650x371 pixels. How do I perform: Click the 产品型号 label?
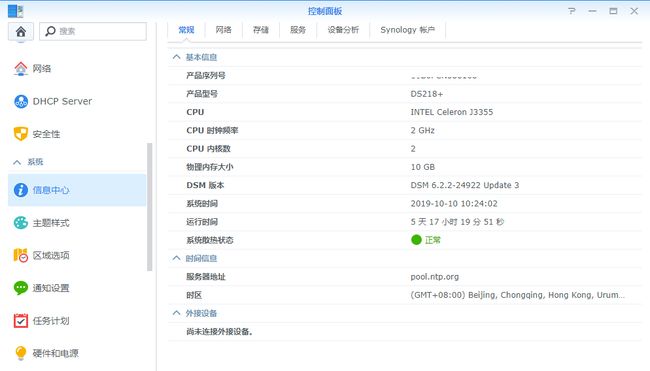pos(202,94)
